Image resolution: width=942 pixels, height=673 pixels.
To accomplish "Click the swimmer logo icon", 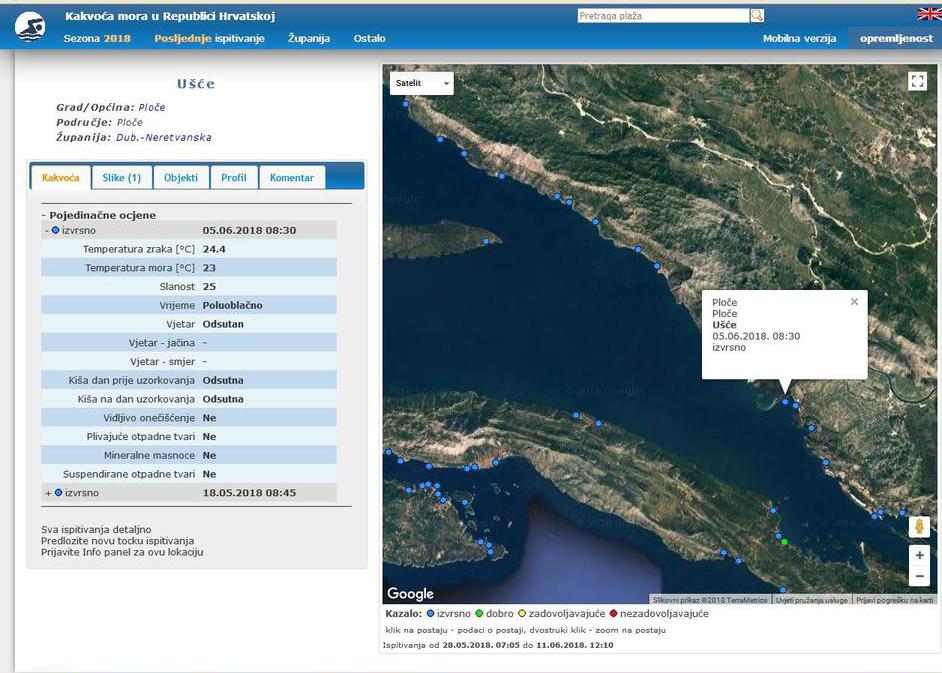I will (x=30, y=27).
